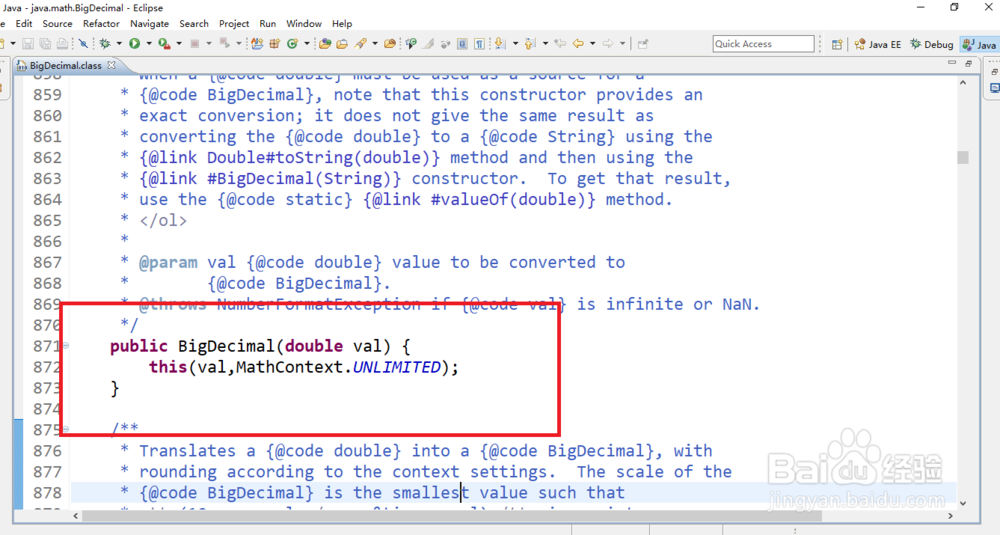Click the New Java Project icon
This screenshot has height=535, width=1000.
point(257,43)
